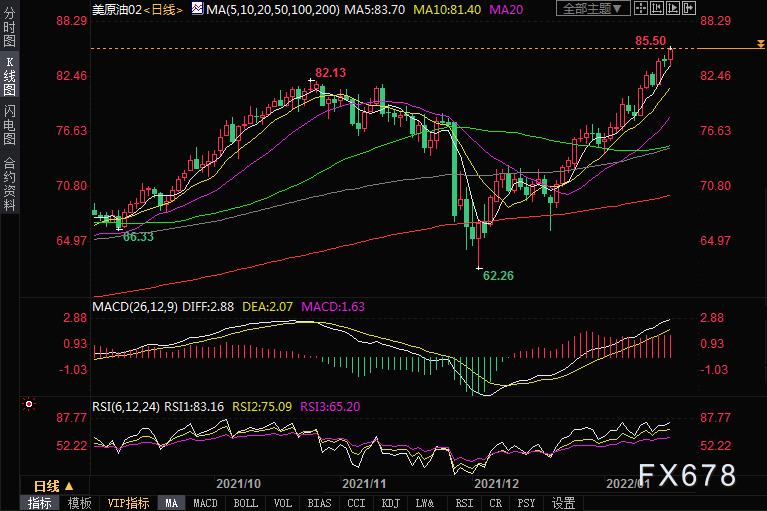Click the RSI1:83.16 value

pos(194,406)
